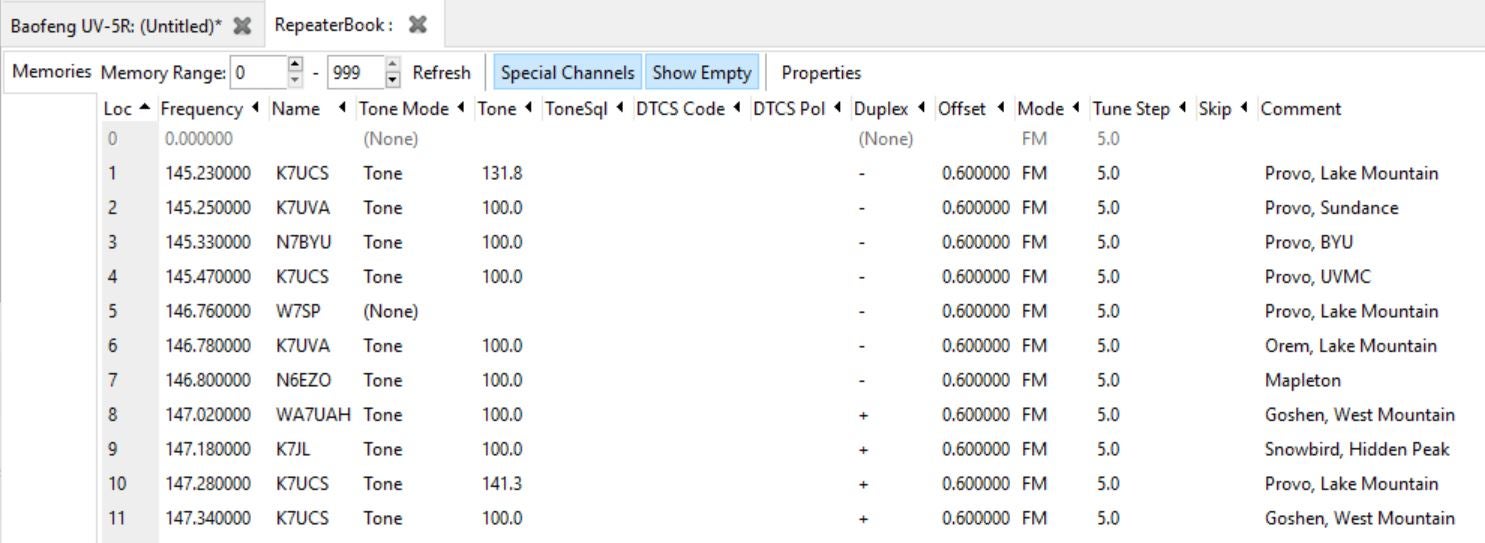Sort by the DTCS Code column header

pos(690,109)
